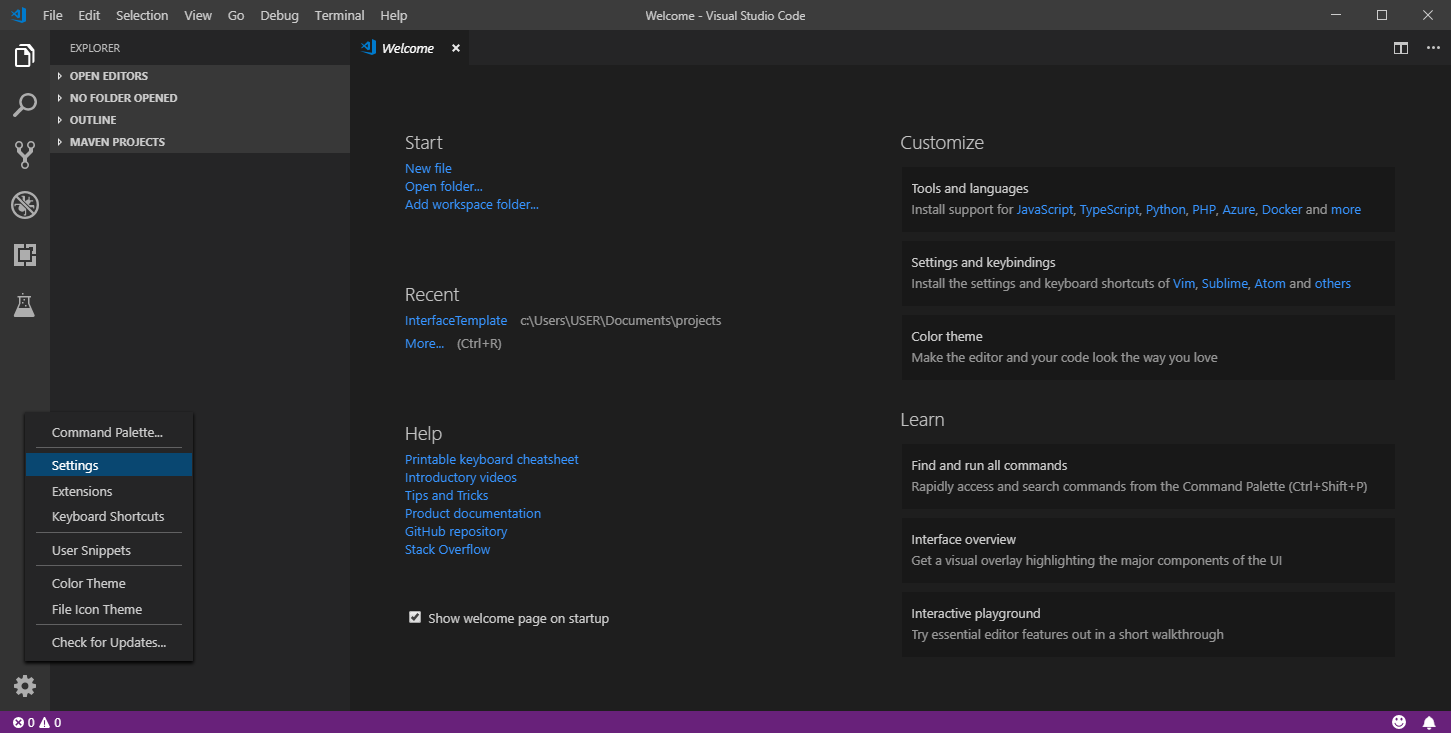Close the Welcome tab
This screenshot has width=1451, height=733.
point(456,48)
